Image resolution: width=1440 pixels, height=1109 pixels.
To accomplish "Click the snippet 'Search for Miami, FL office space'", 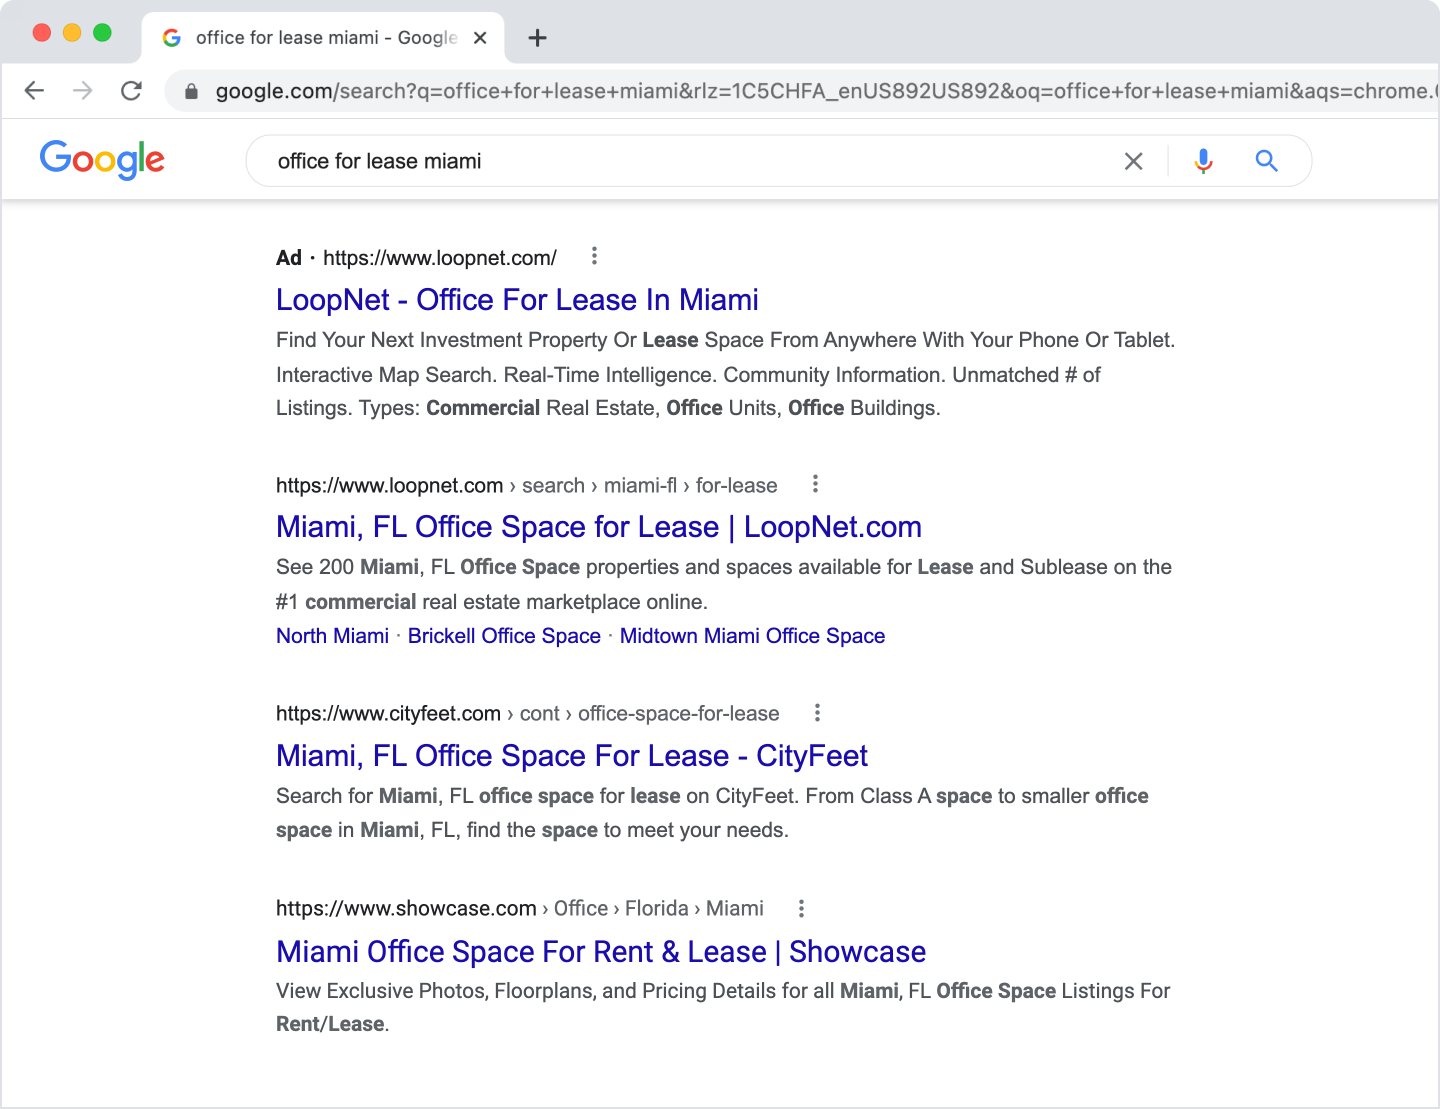I will pos(435,796).
